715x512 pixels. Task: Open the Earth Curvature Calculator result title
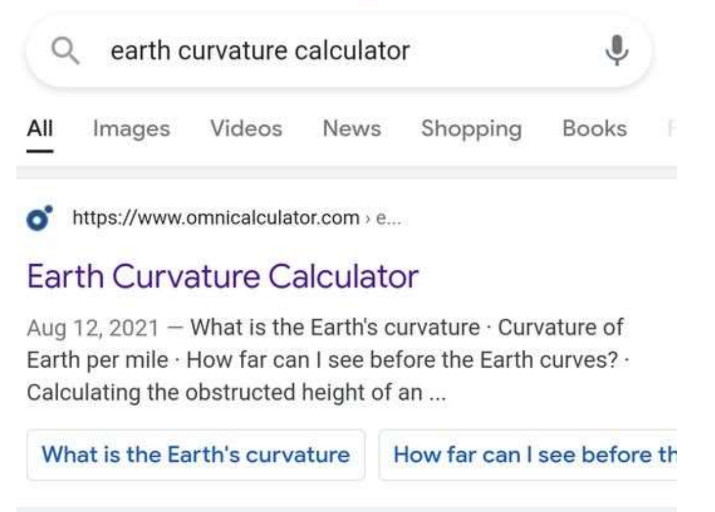(x=223, y=276)
